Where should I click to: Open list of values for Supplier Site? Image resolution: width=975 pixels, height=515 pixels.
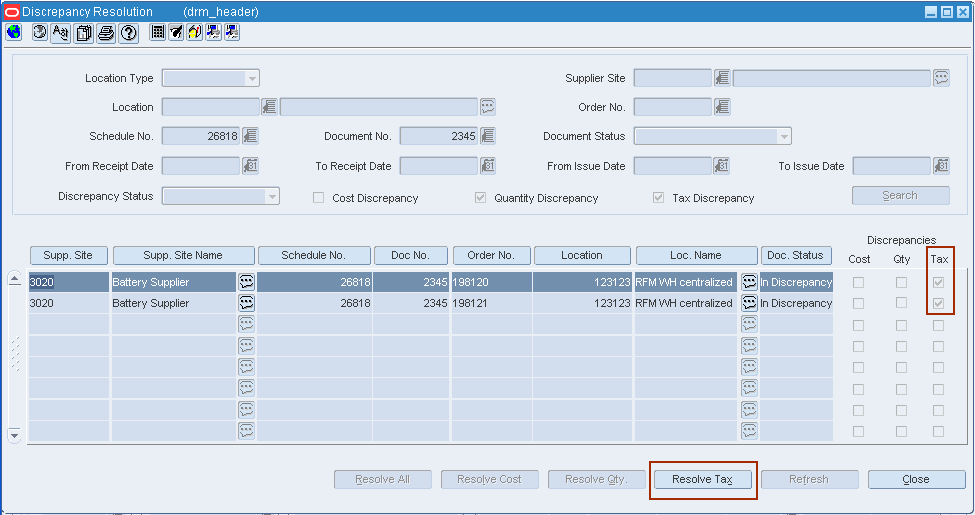pyautogui.click(x=722, y=78)
